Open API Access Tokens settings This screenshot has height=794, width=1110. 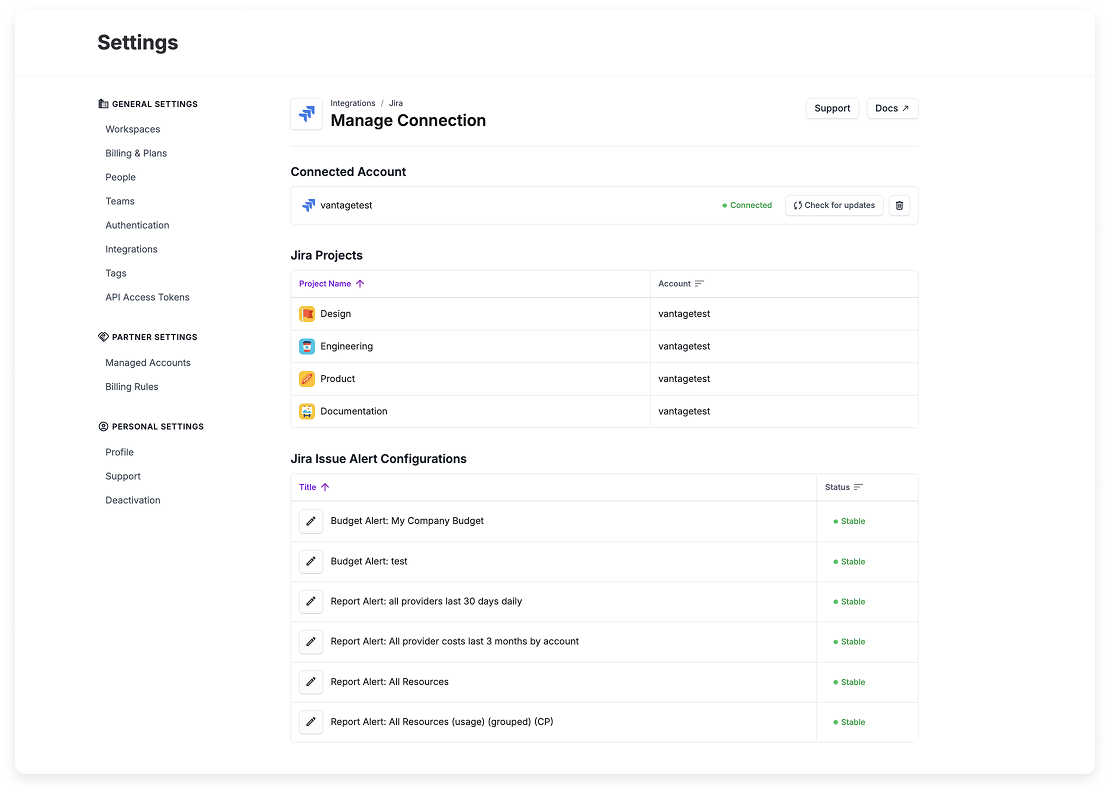tap(147, 298)
